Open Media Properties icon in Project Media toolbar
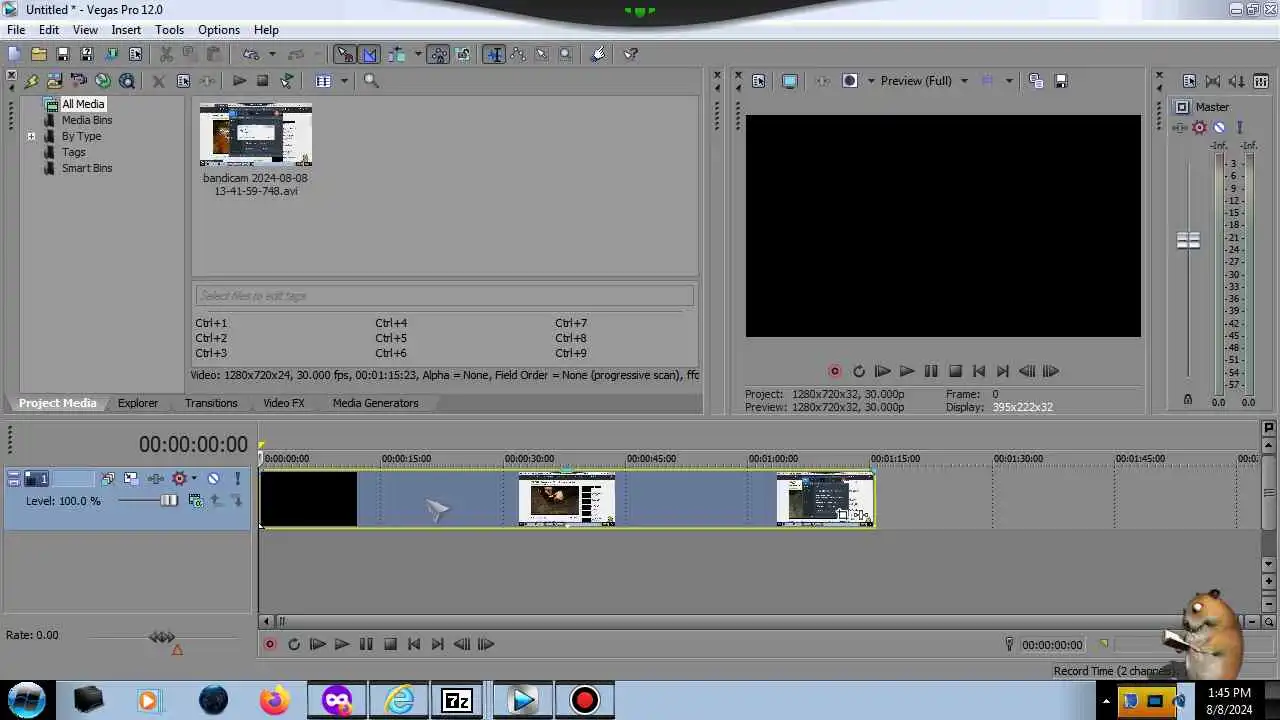Image resolution: width=1280 pixels, height=720 pixels. pyautogui.click(x=183, y=81)
